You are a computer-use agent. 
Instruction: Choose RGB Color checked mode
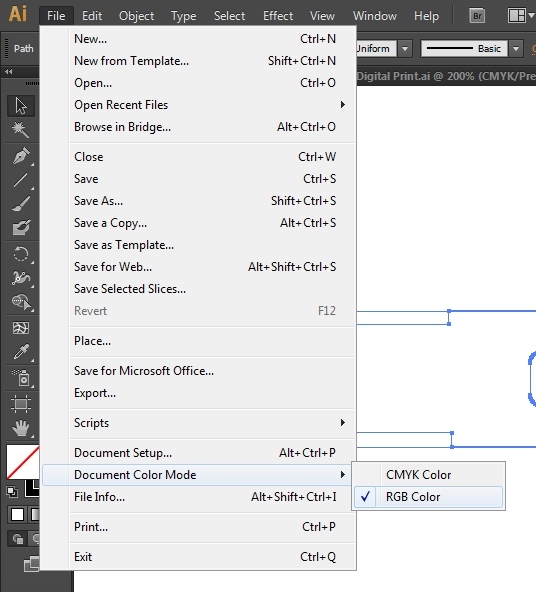tap(428, 497)
